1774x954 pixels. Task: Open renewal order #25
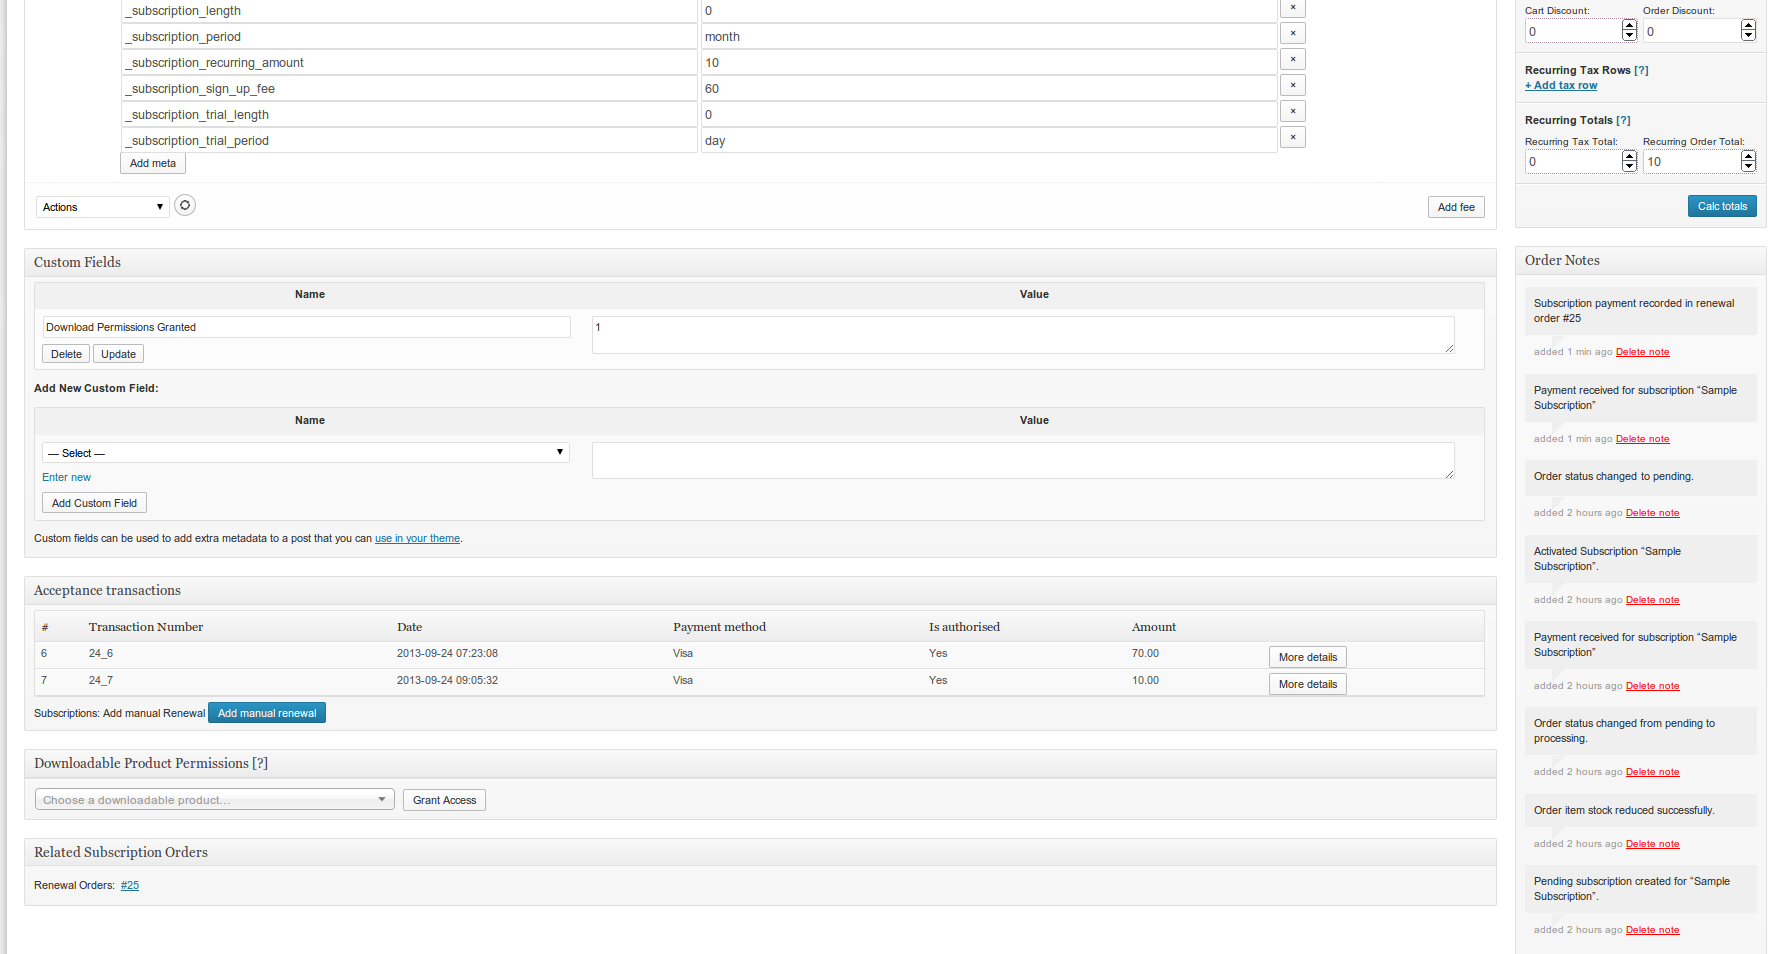pyautogui.click(x=130, y=885)
